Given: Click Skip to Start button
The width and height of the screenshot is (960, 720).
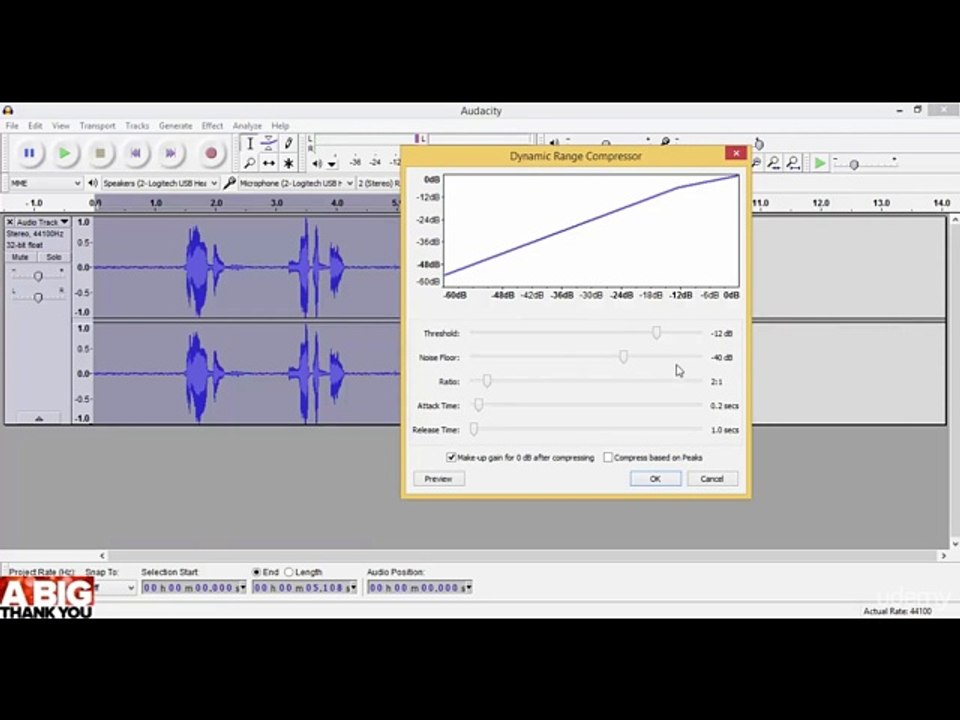Looking at the screenshot, I should 135,153.
